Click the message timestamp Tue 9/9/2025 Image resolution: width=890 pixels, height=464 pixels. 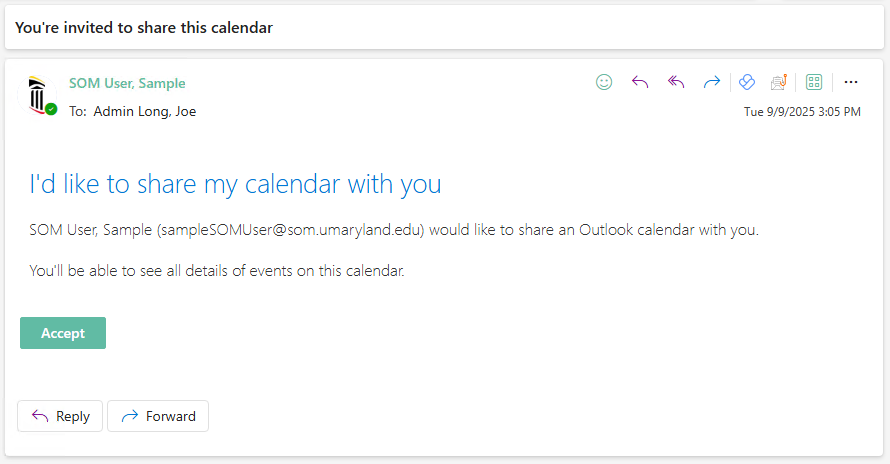pyautogui.click(x=802, y=112)
